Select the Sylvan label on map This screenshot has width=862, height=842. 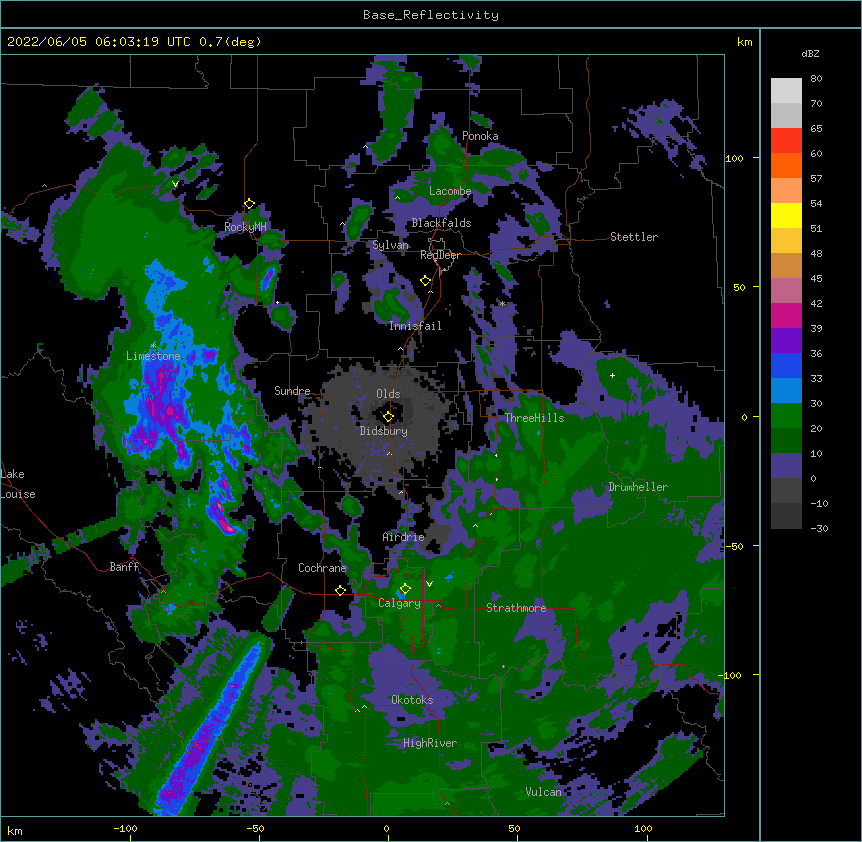tap(390, 245)
